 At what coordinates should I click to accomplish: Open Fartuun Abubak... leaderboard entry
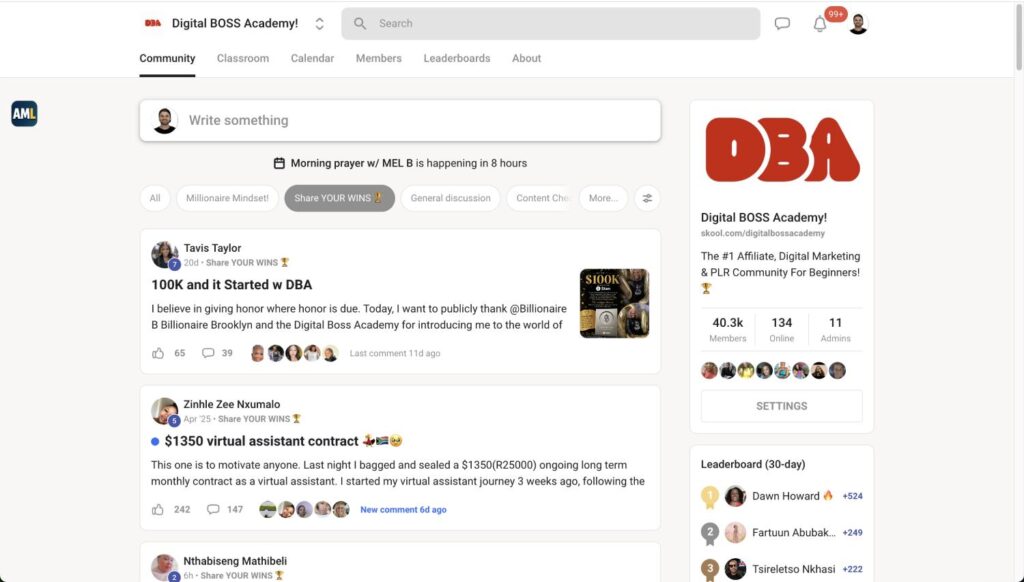pyautogui.click(x=782, y=533)
